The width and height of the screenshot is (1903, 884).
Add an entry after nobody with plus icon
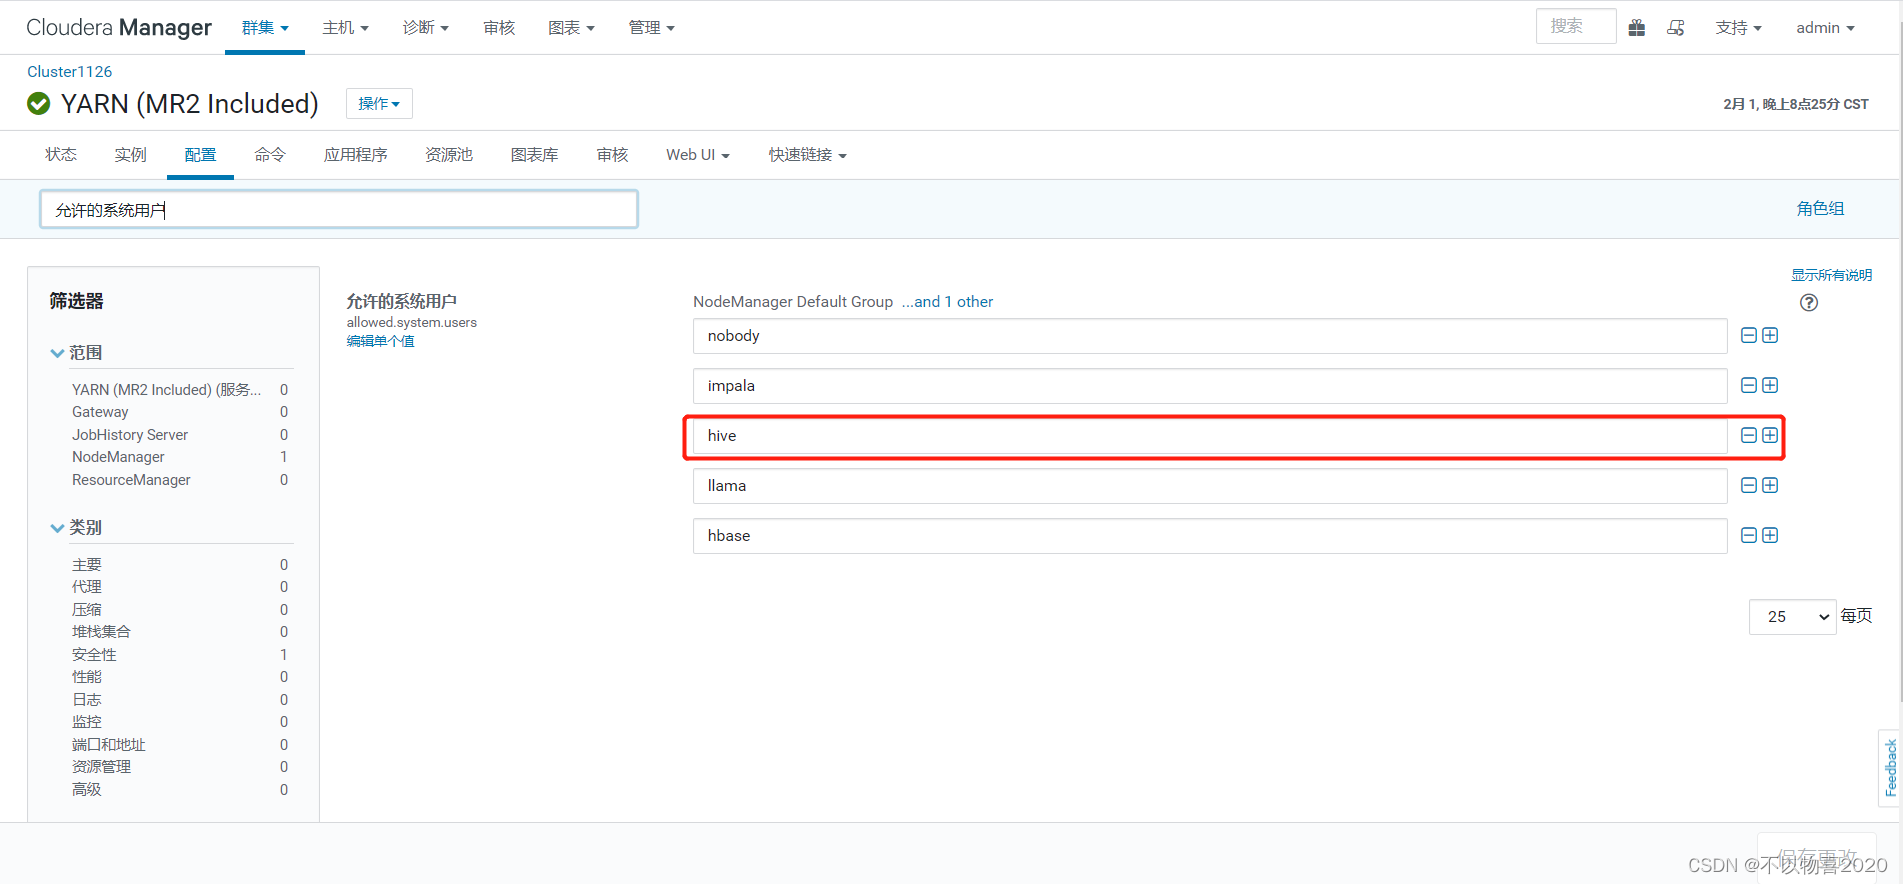1770,335
